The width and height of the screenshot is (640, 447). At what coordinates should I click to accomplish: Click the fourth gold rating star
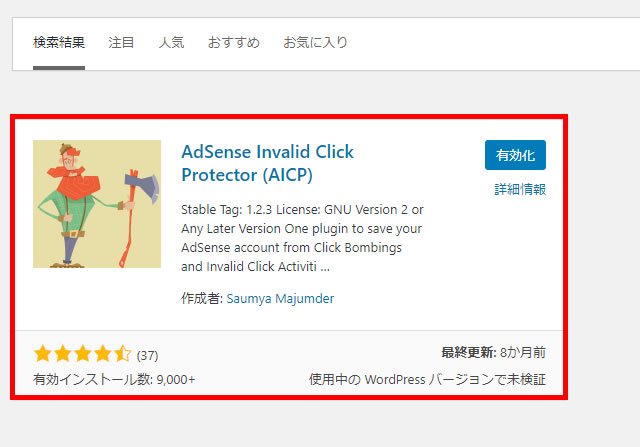[102, 354]
